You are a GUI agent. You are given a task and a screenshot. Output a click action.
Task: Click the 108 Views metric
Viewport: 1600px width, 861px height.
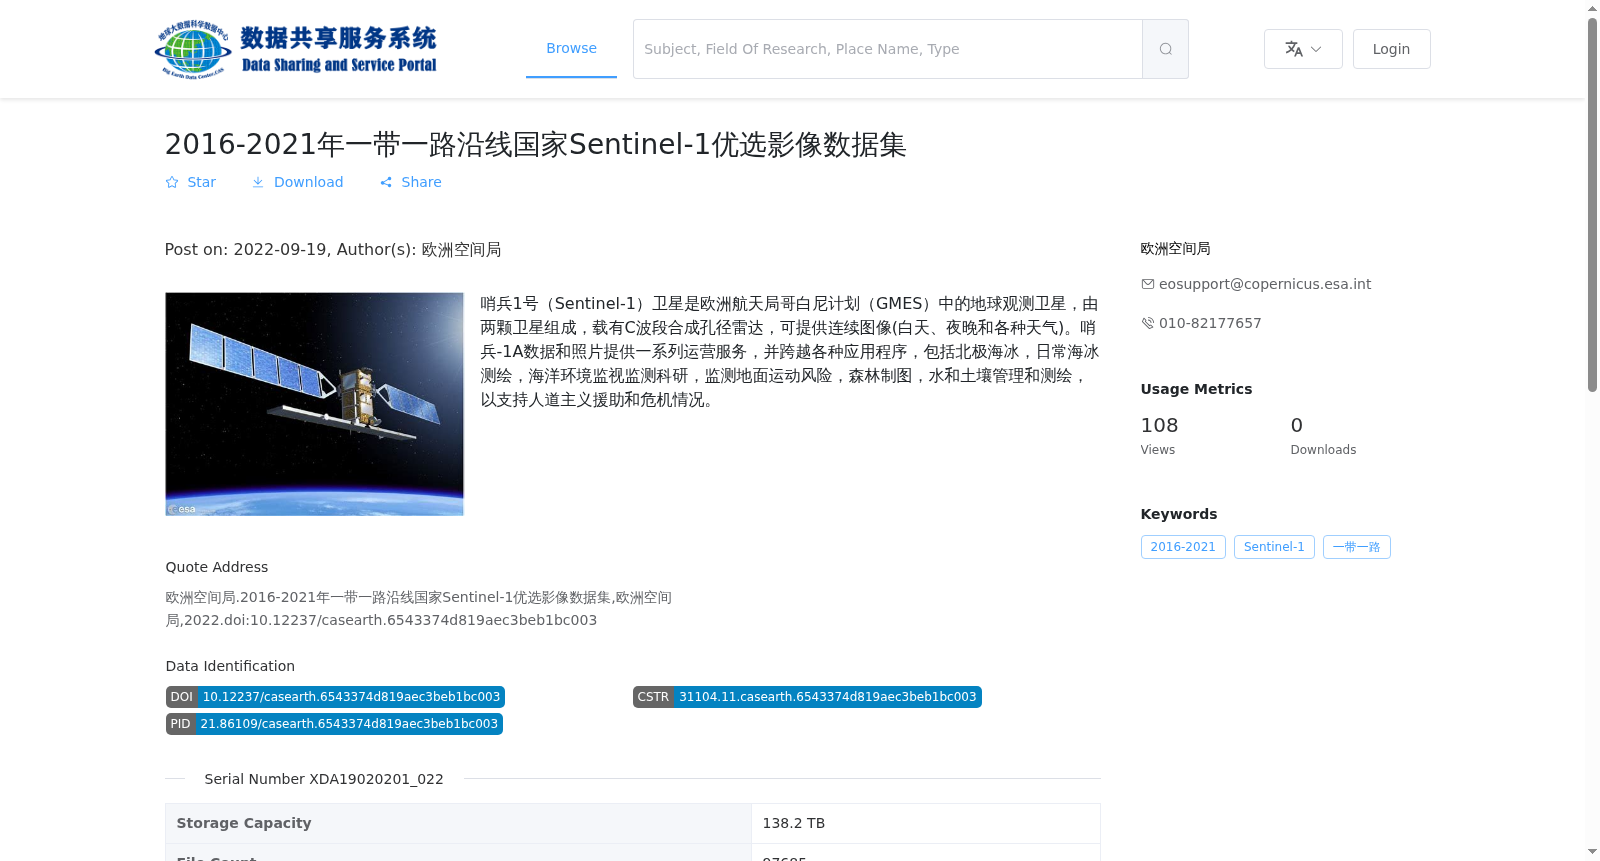click(1159, 436)
